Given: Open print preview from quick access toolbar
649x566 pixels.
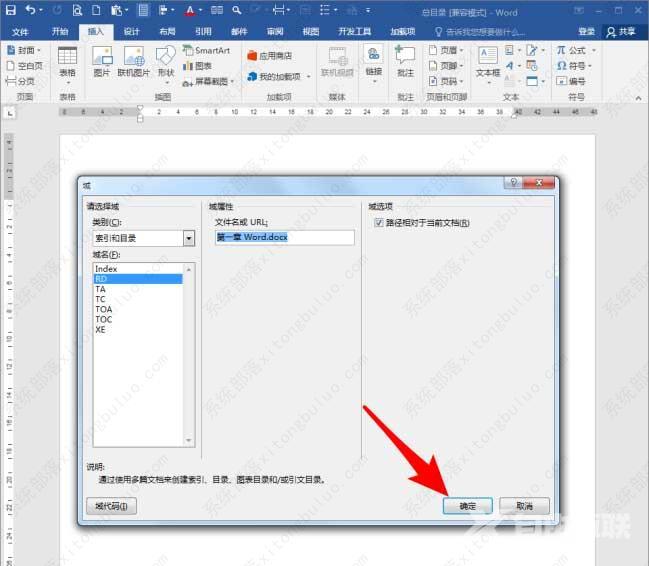Looking at the screenshot, I should tap(77, 10).
